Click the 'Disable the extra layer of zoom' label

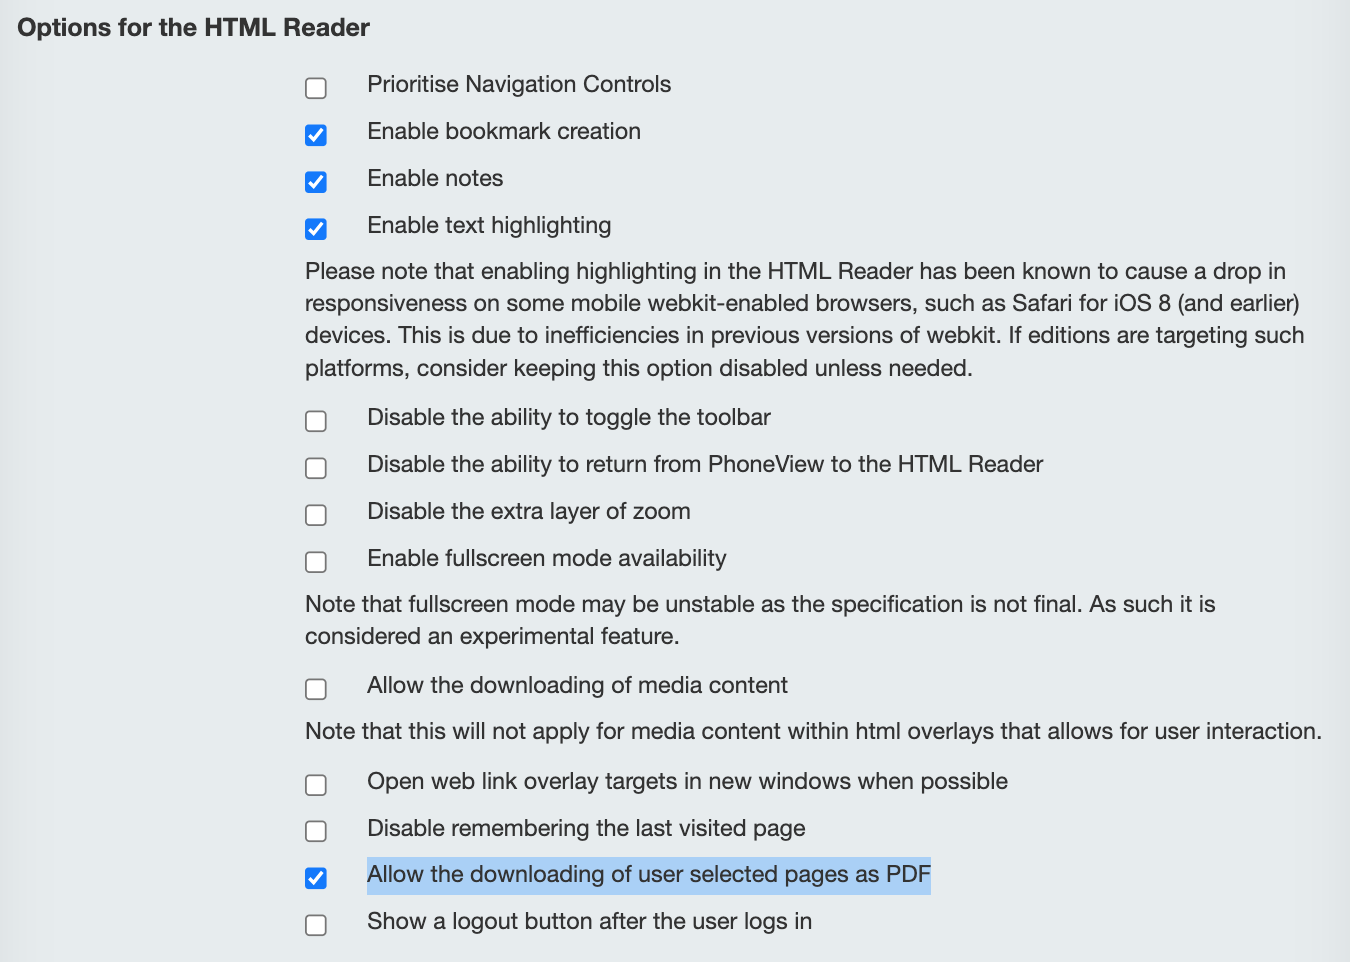coord(529,511)
